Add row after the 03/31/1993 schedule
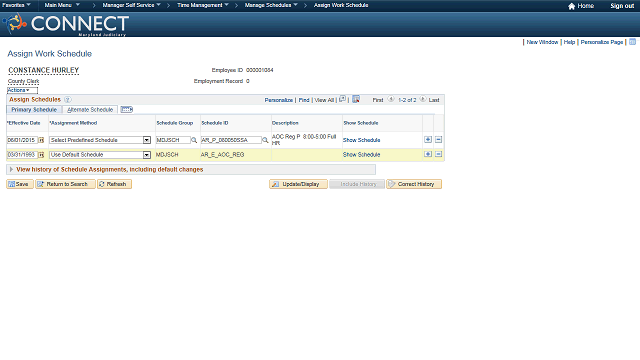The height and width of the screenshot is (360, 640). [x=428, y=154]
